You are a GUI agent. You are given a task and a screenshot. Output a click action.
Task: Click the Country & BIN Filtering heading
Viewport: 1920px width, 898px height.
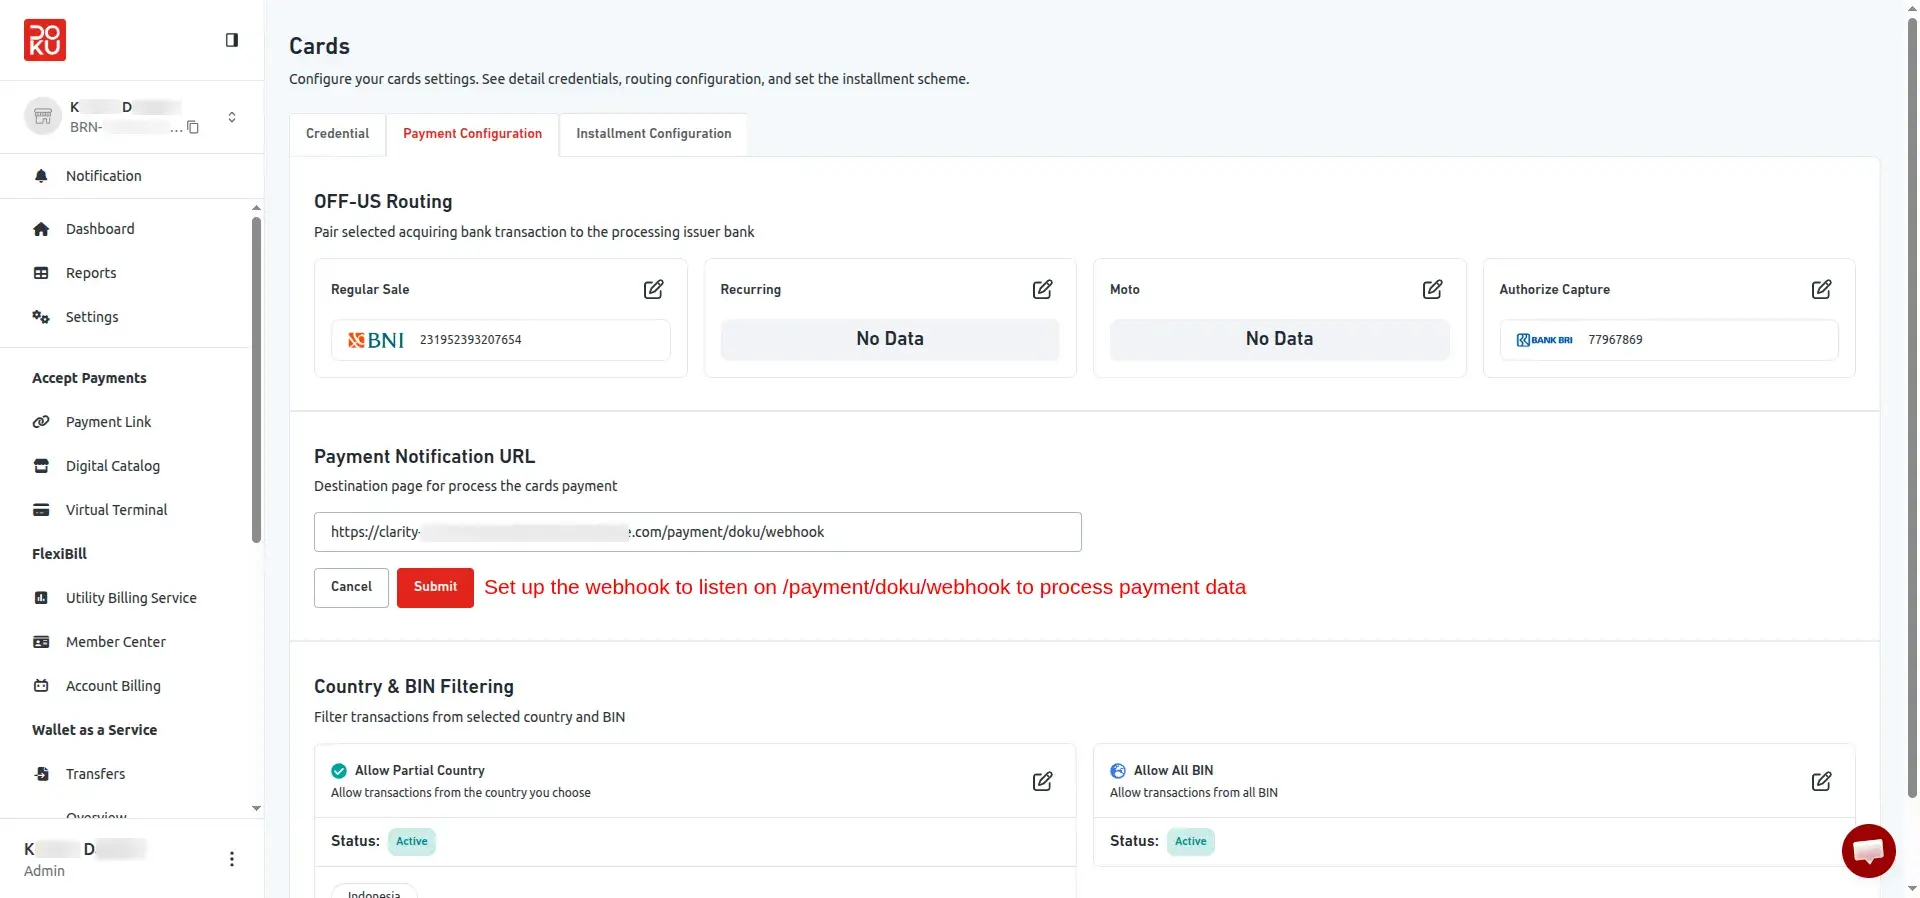414,687
